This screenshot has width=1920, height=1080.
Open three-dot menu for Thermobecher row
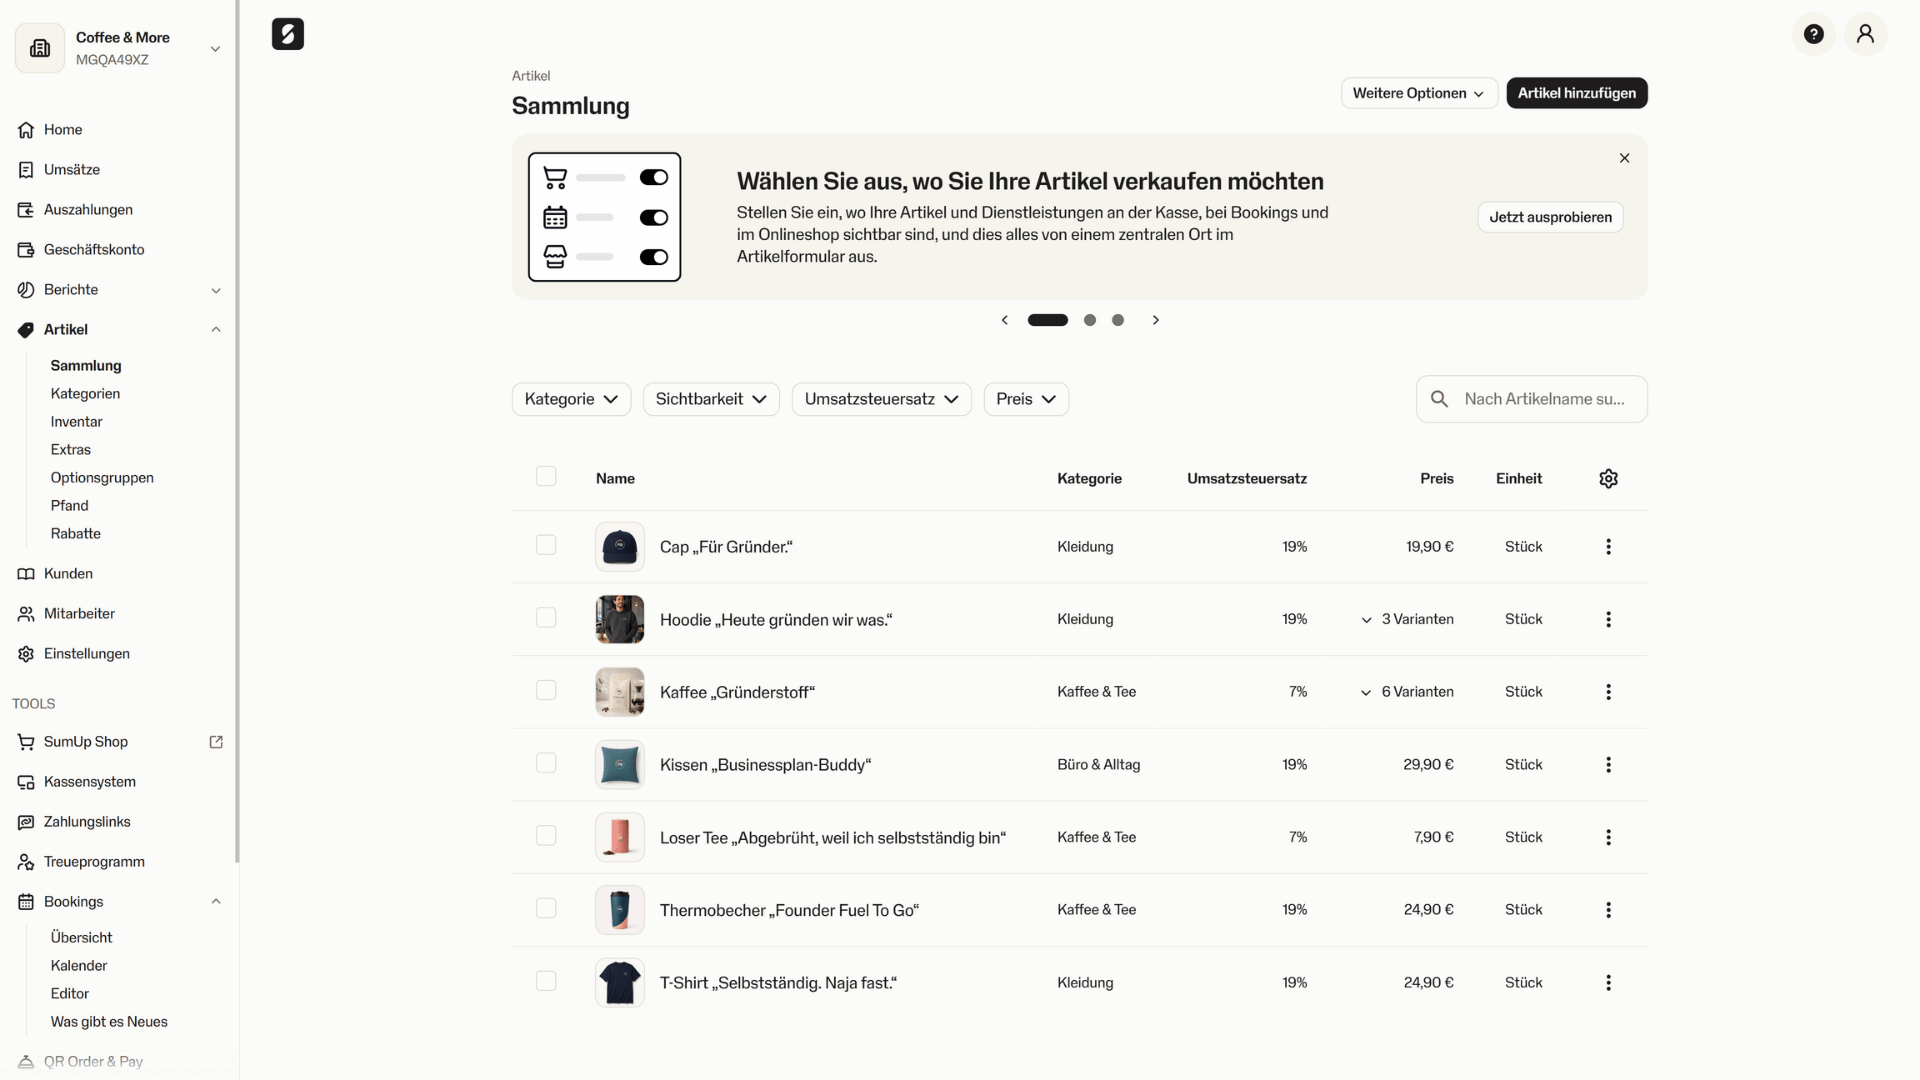point(1608,910)
